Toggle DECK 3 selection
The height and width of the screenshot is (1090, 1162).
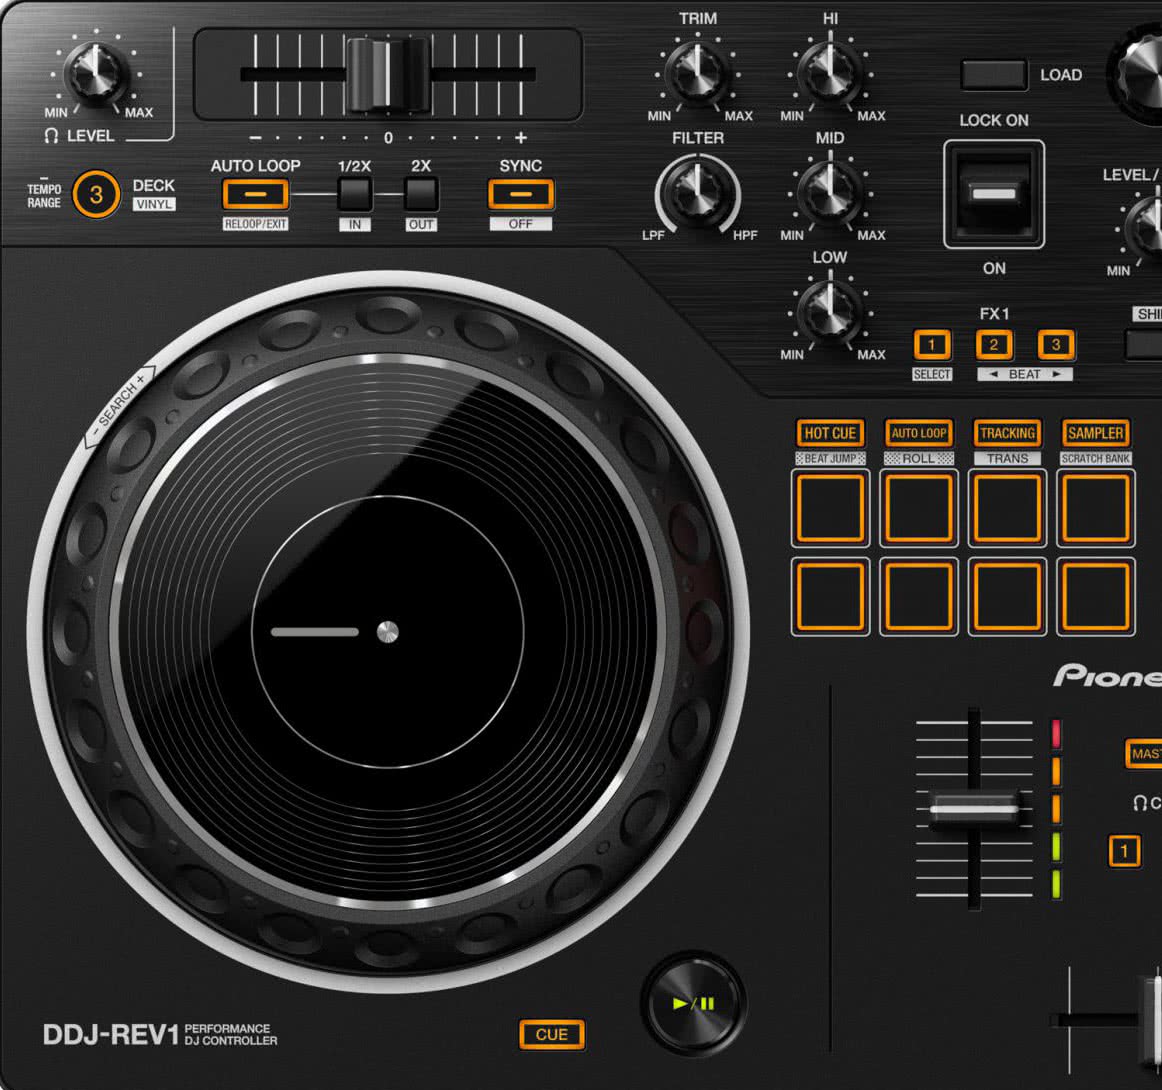tap(97, 192)
